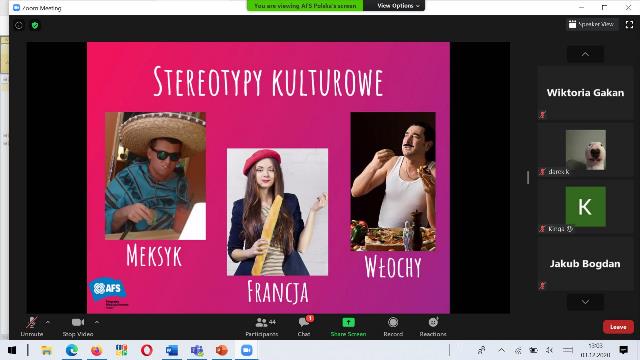This screenshot has height=360, width=640.
Task: Enter full screen with the corner icon
Action: point(629,24)
